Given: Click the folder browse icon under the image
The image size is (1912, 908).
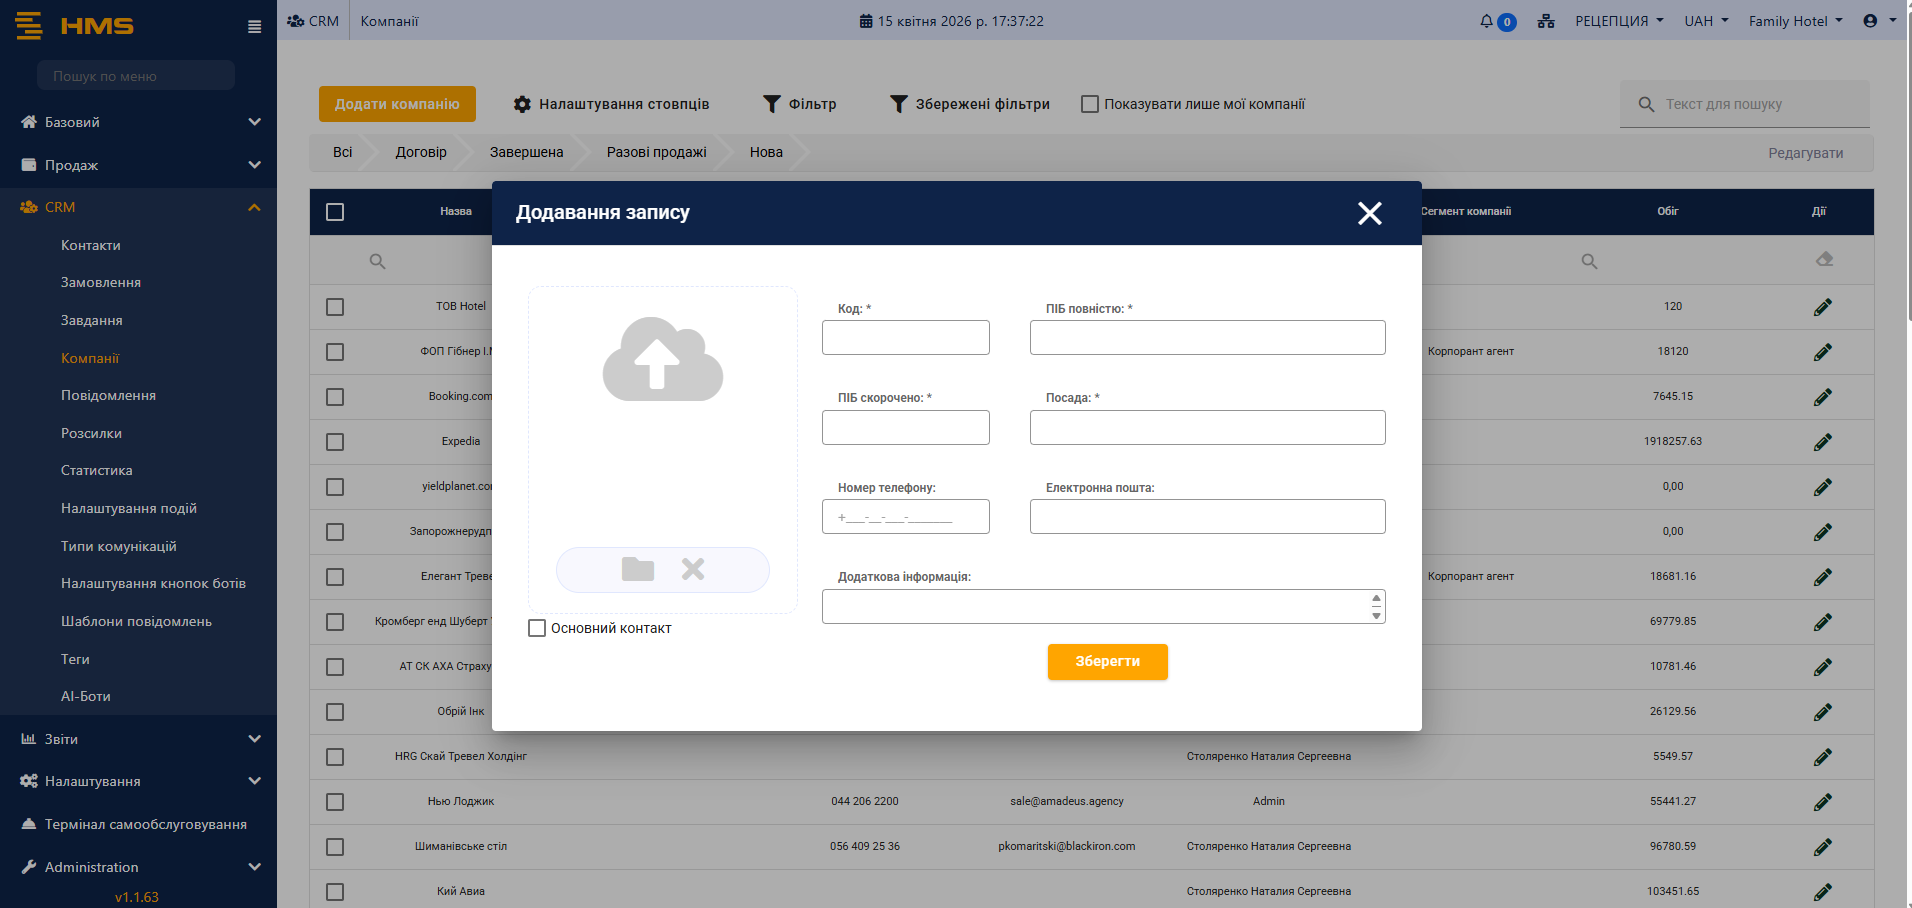Looking at the screenshot, I should tap(637, 569).
